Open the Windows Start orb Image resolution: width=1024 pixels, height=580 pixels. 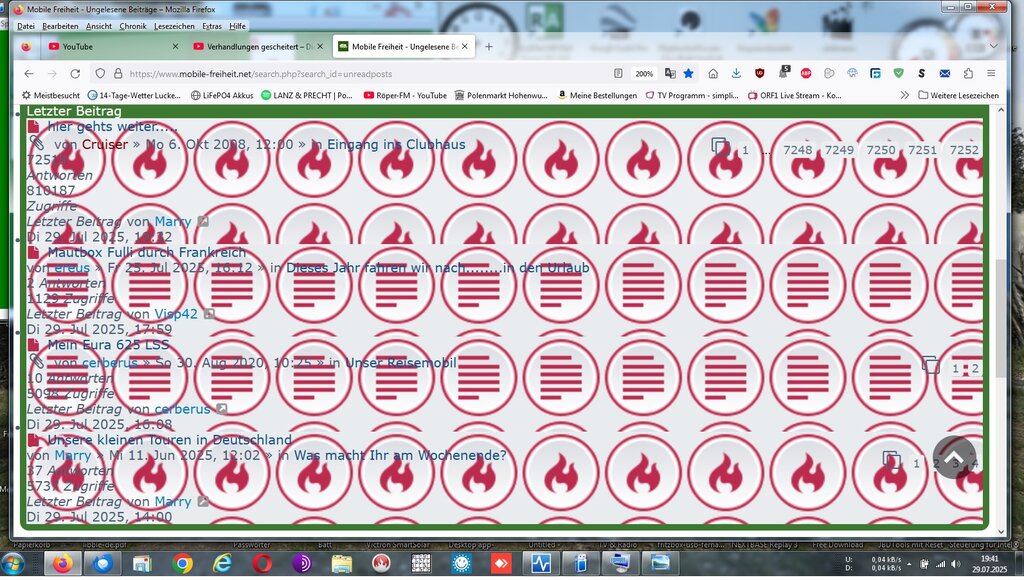[13, 563]
